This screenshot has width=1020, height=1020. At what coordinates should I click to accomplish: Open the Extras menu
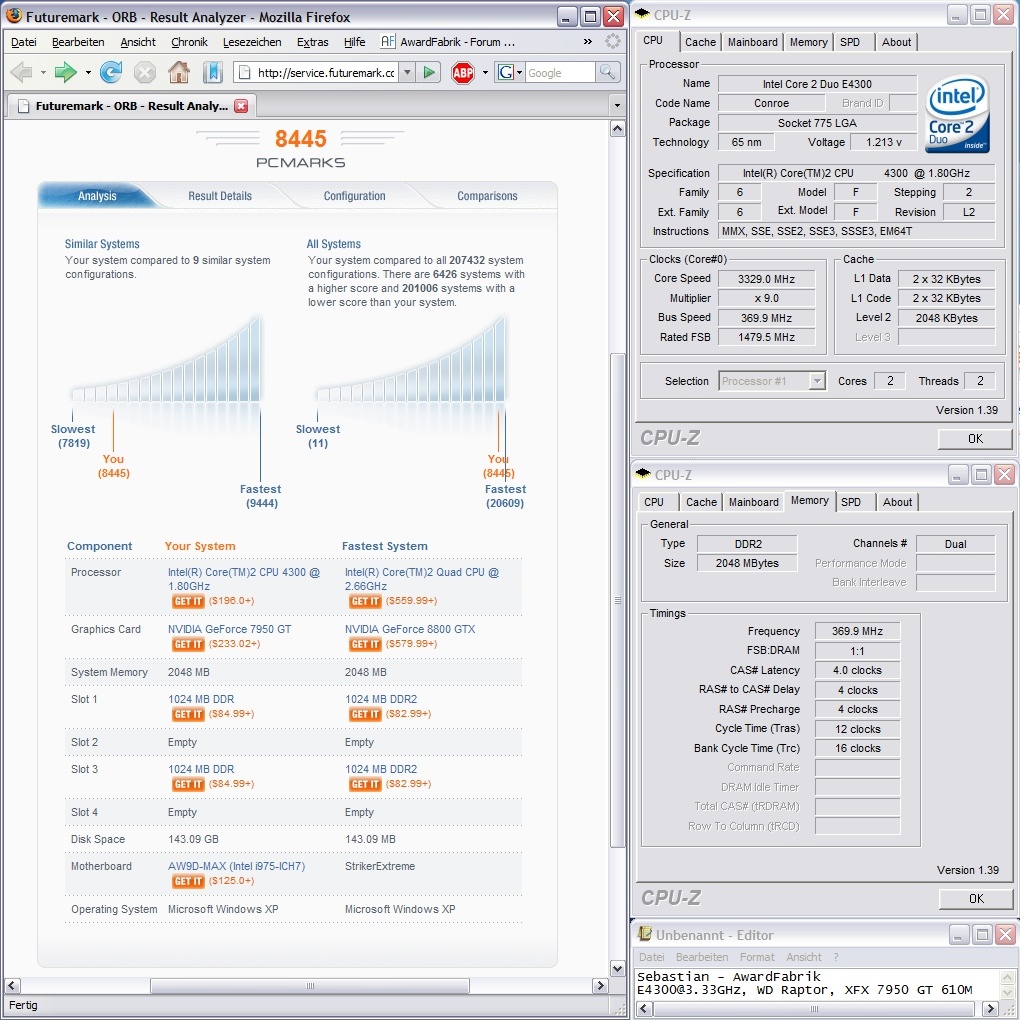(x=312, y=42)
